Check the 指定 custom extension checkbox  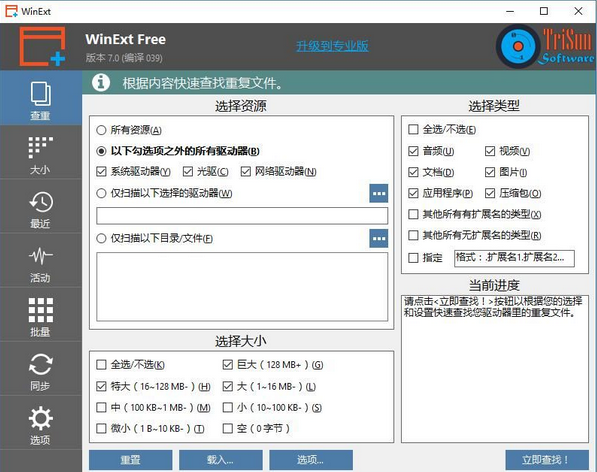[413, 258]
